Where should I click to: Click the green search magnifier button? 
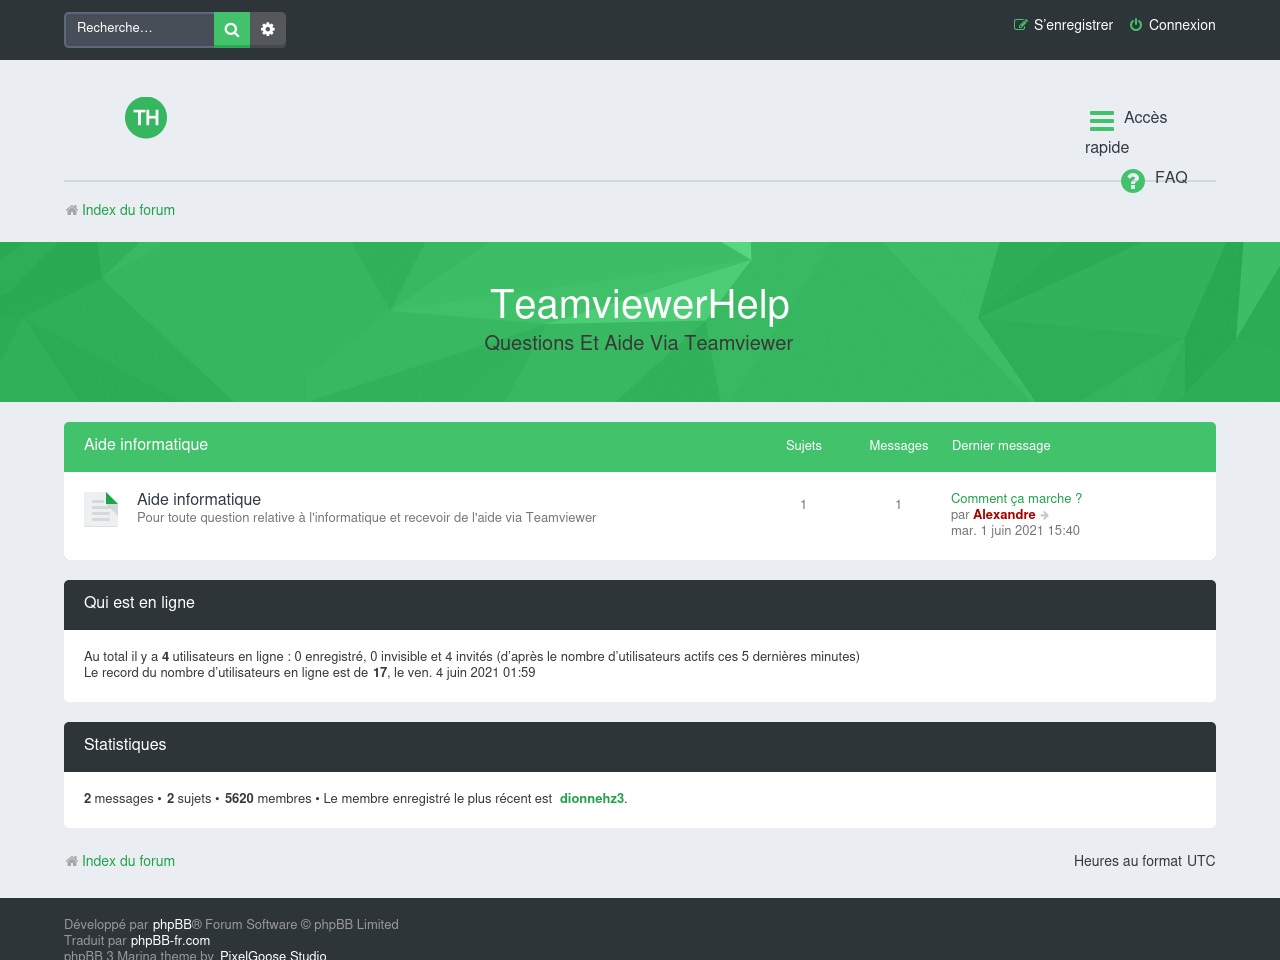232,29
